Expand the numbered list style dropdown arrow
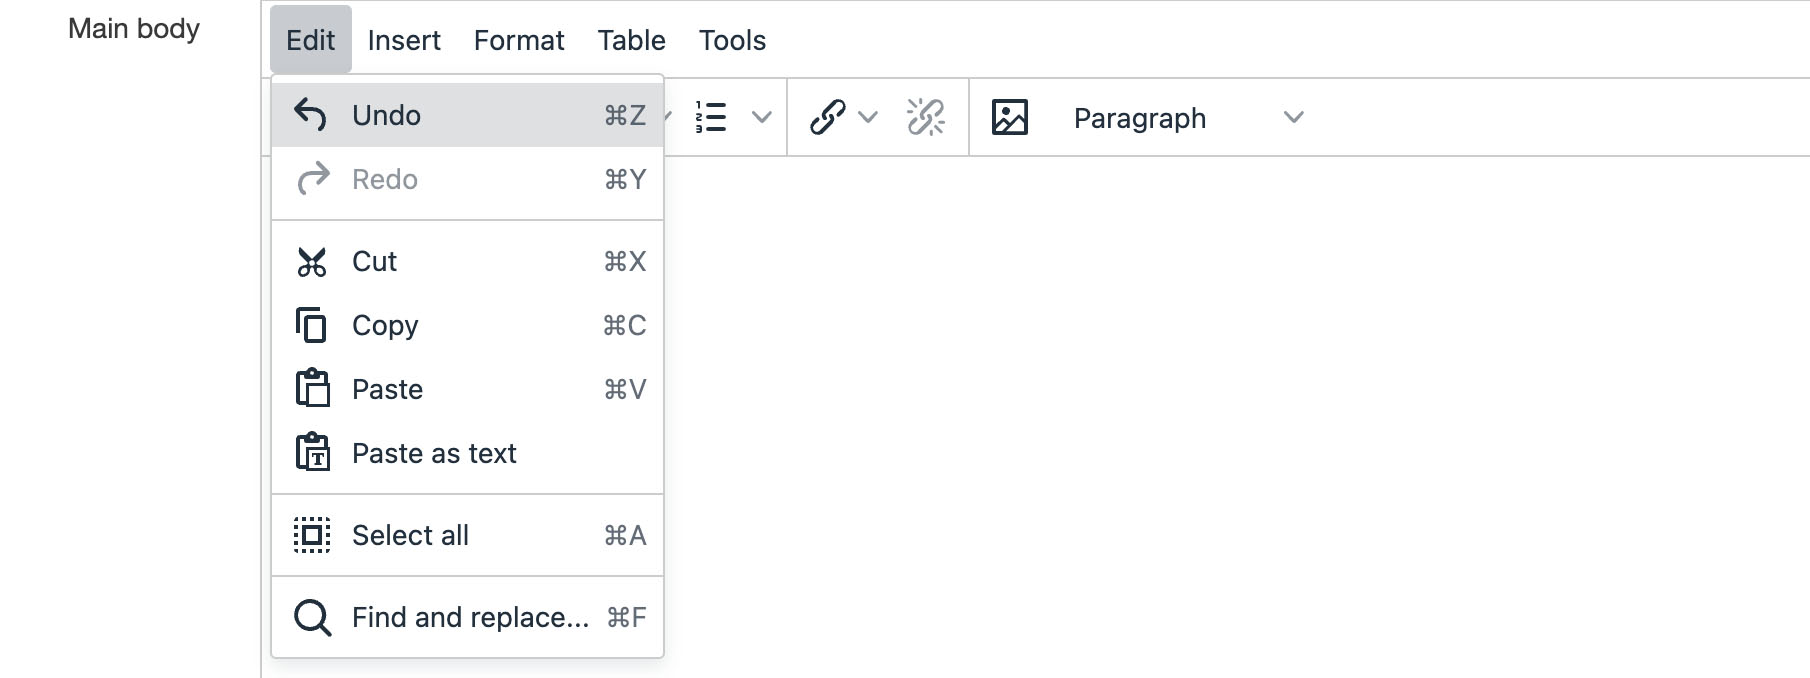The image size is (1810, 678). (x=761, y=117)
